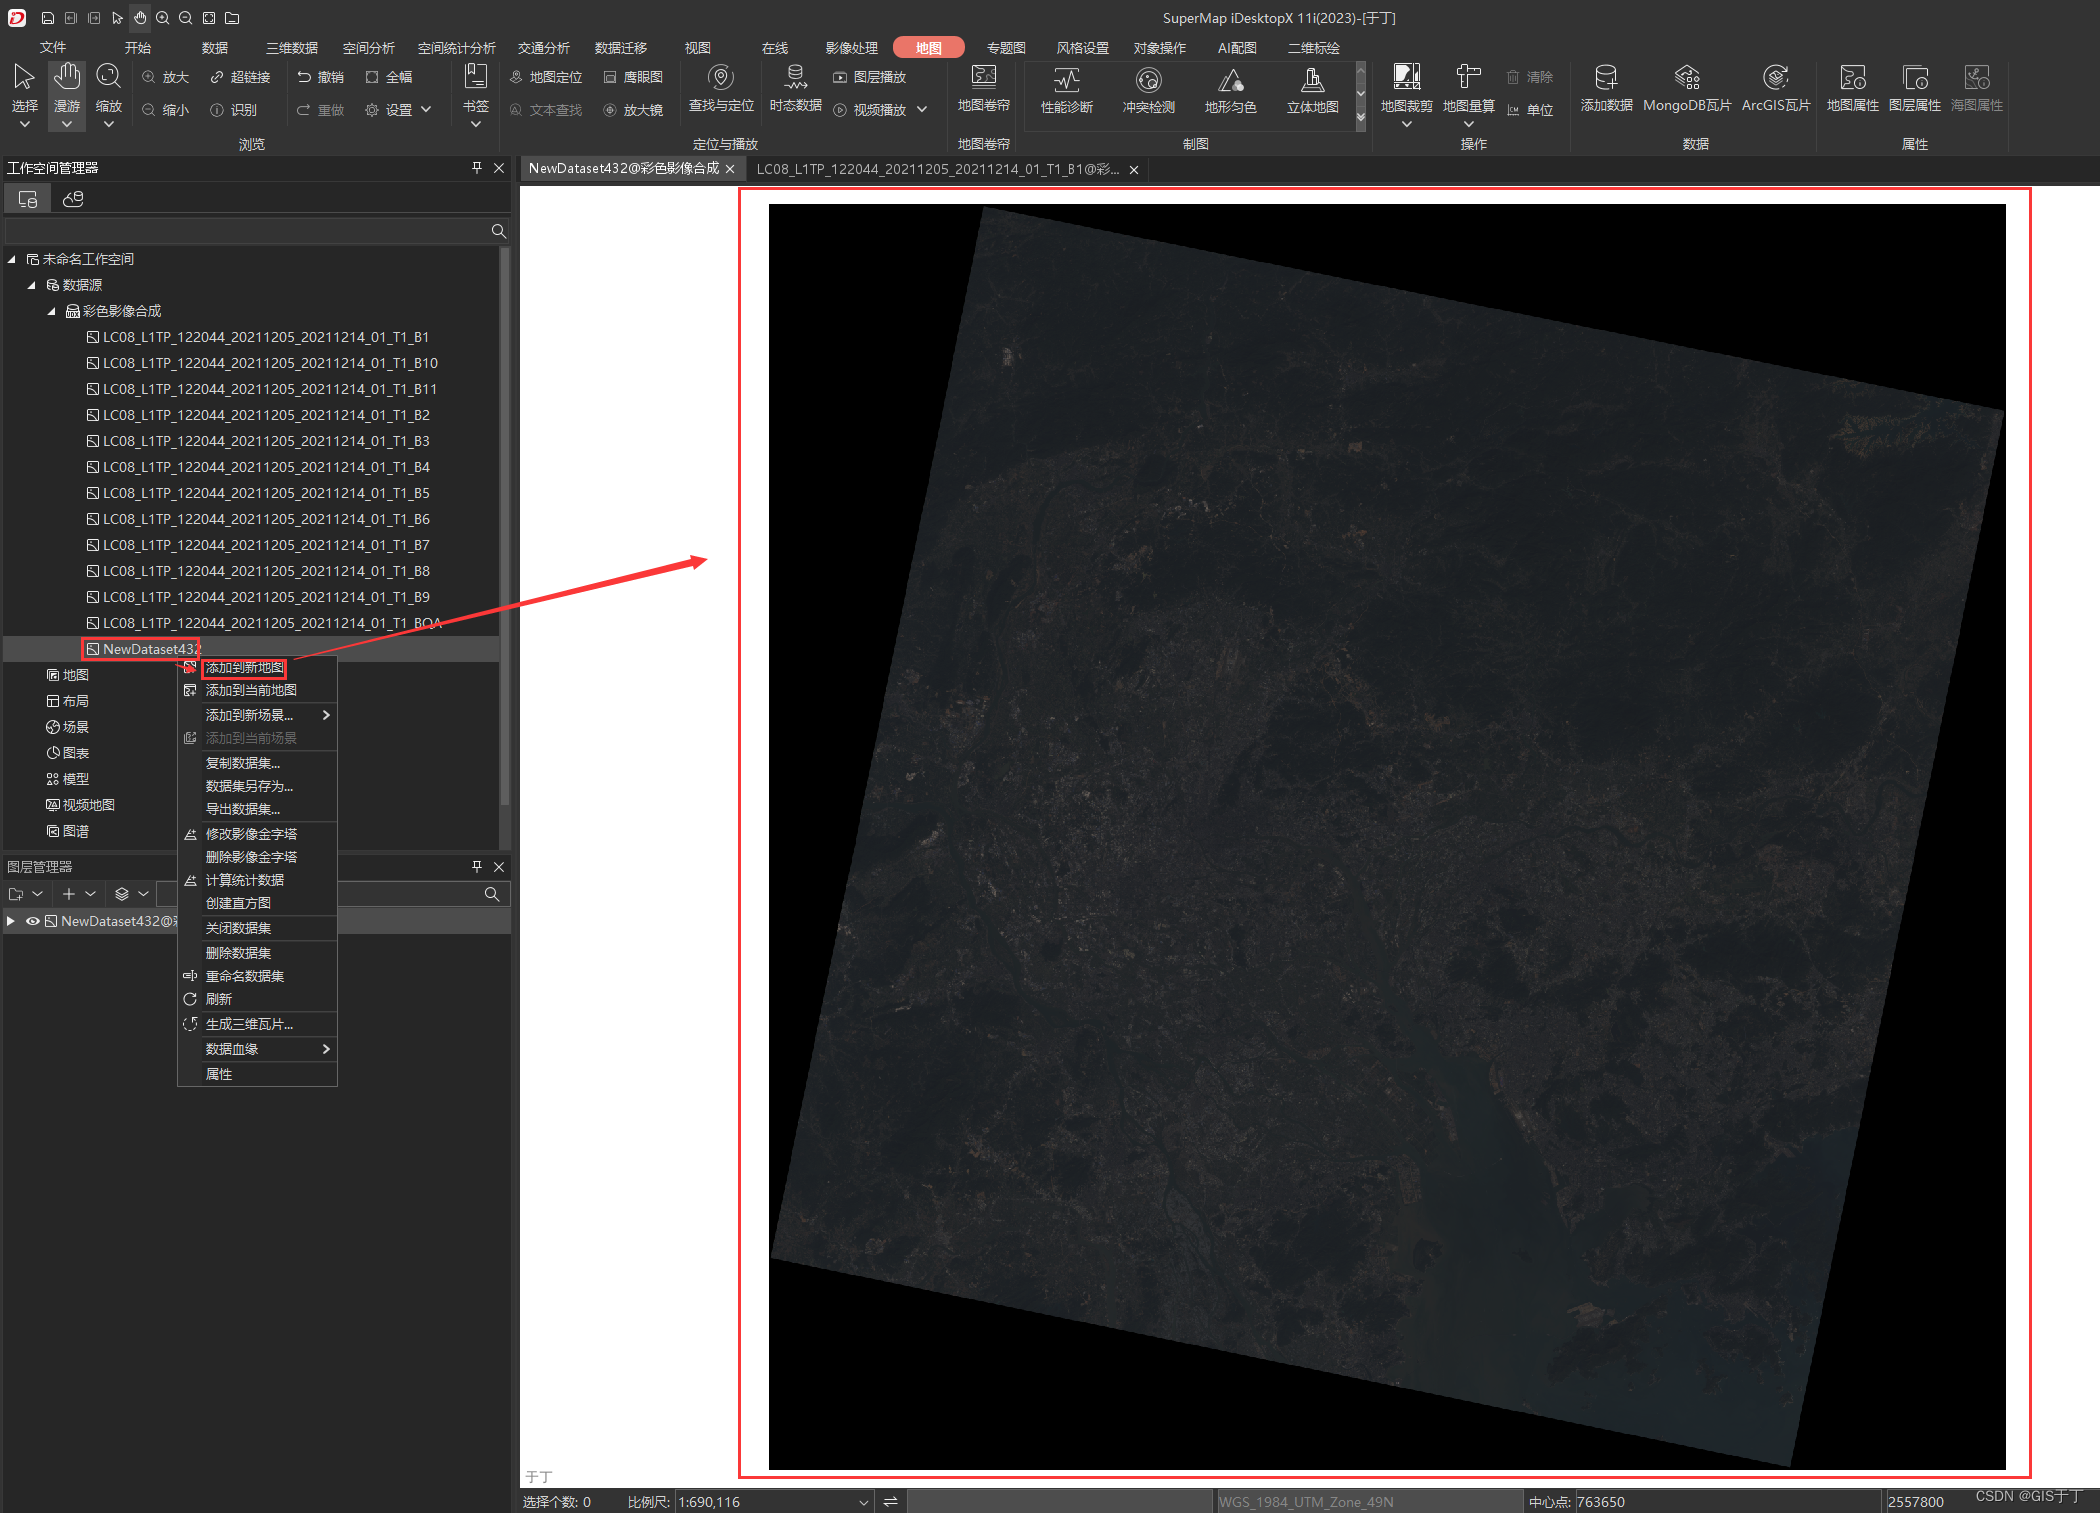2100x1513 pixels.
Task: Click the Stereo Map (立体地图) icon
Action: tap(1312, 82)
